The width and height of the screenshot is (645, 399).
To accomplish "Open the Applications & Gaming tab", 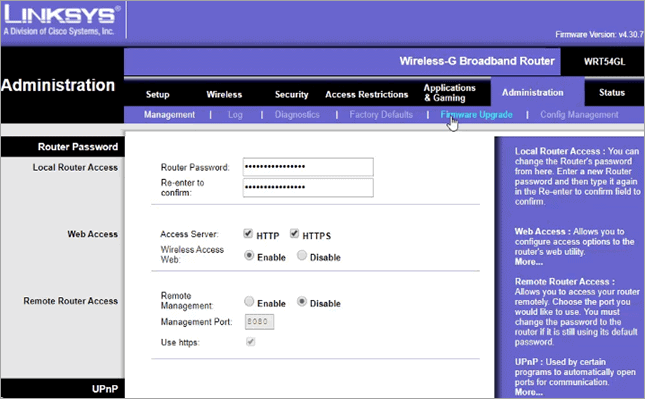I will click(x=450, y=93).
